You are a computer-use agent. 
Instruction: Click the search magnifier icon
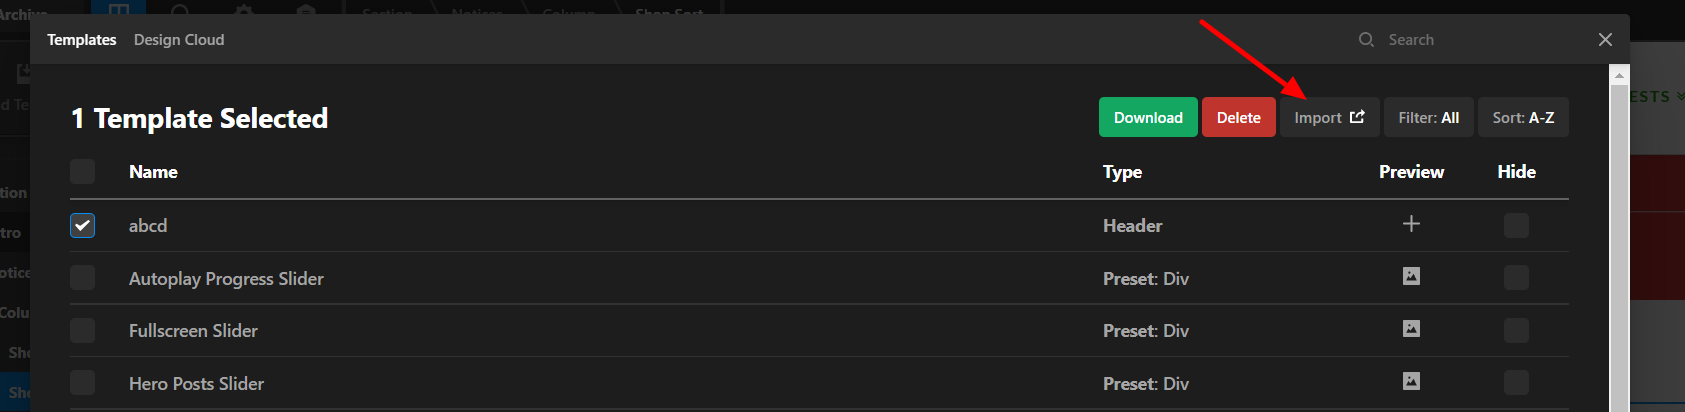point(1366,40)
